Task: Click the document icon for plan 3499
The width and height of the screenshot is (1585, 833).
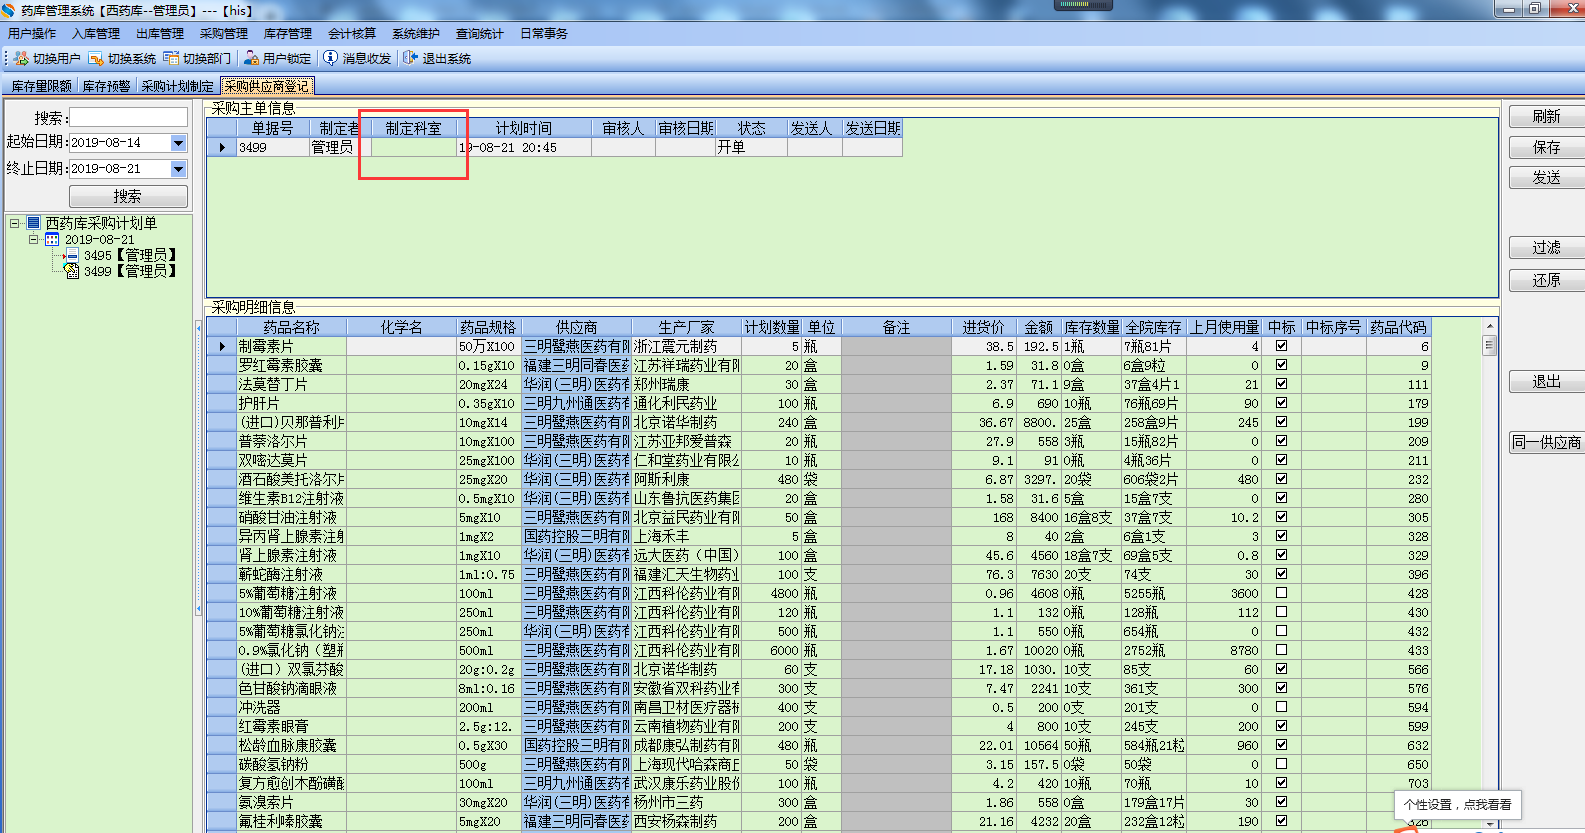Action: [x=72, y=271]
